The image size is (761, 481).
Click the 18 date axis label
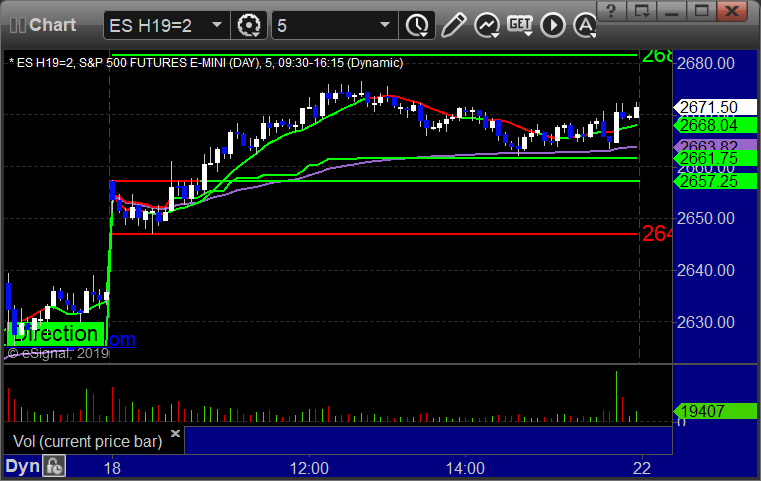[x=112, y=468]
